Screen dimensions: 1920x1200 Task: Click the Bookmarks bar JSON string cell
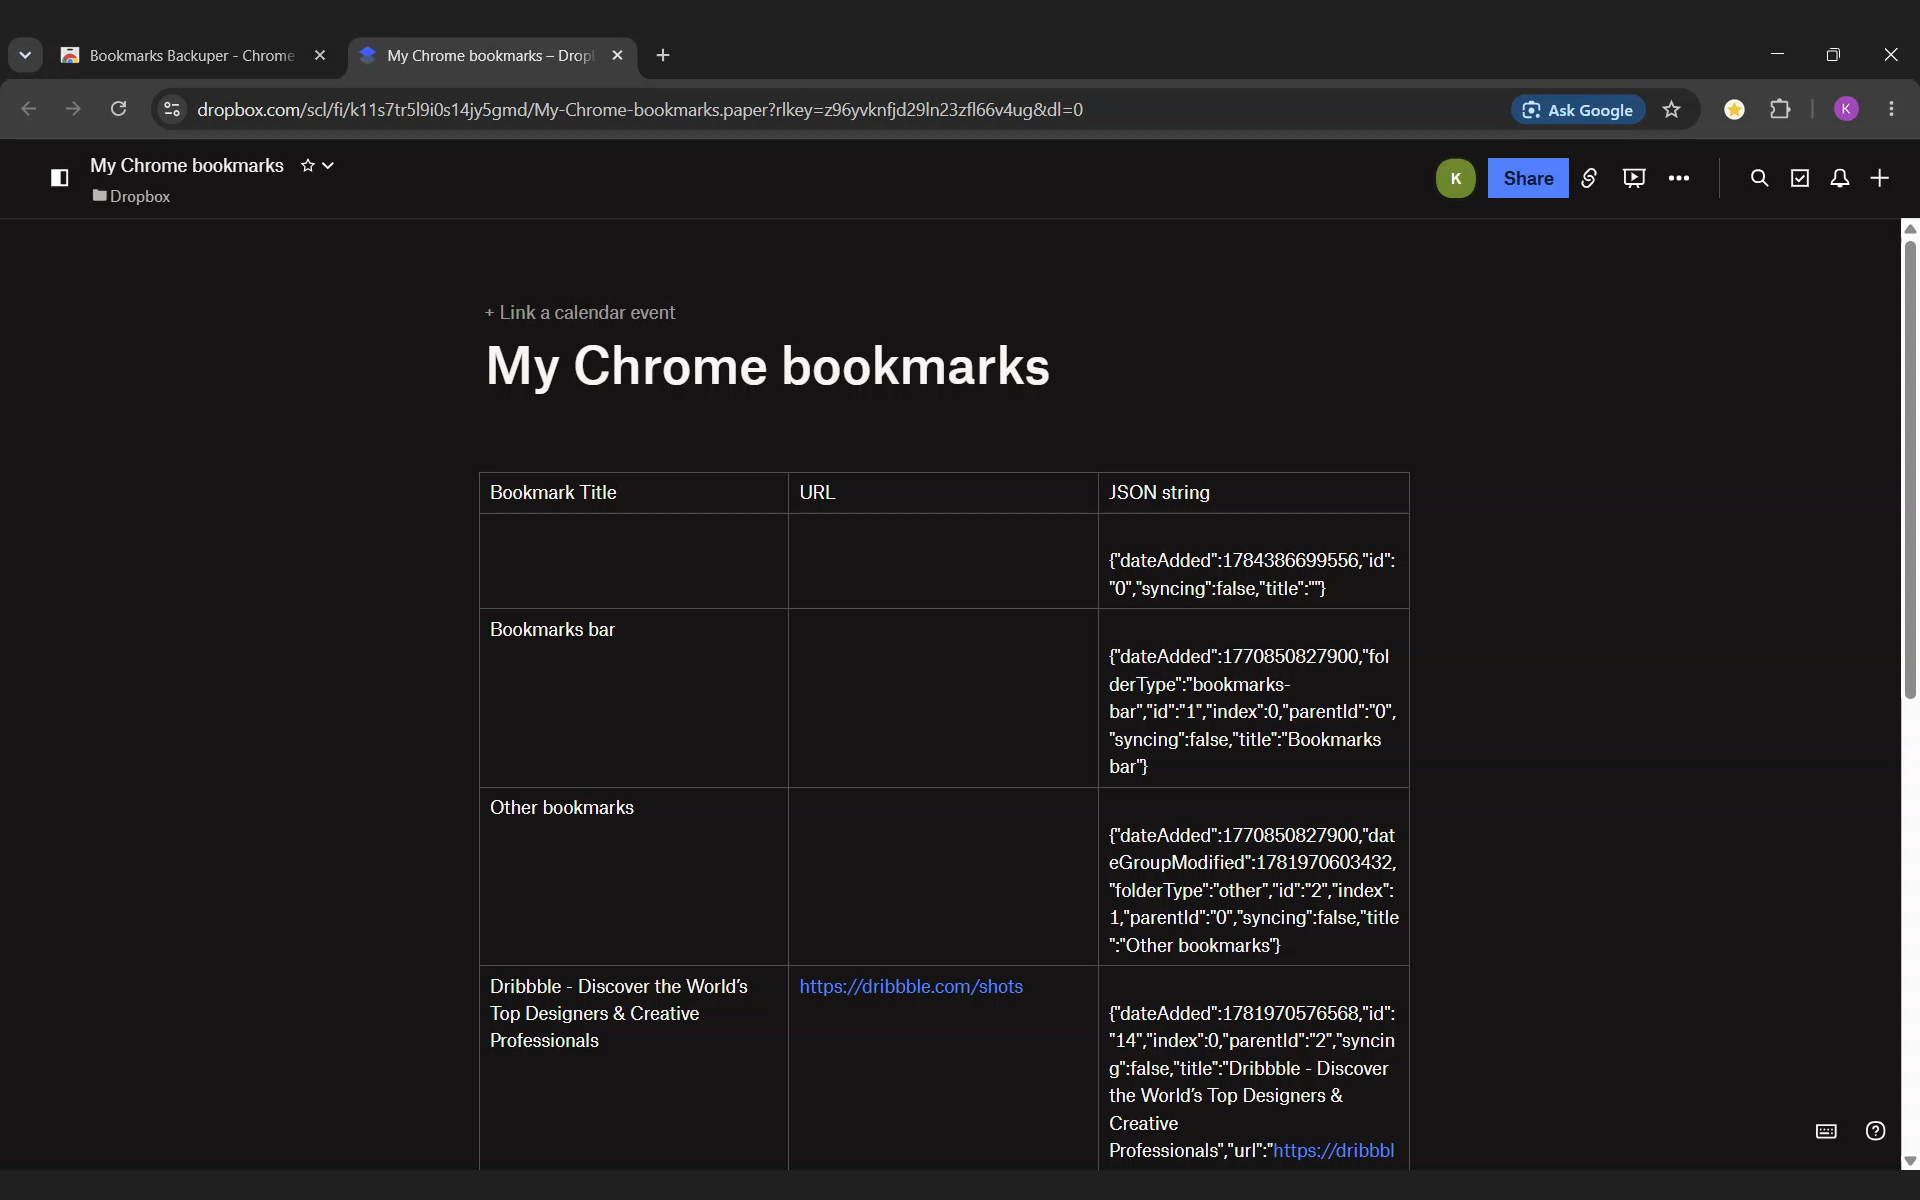coord(1254,698)
